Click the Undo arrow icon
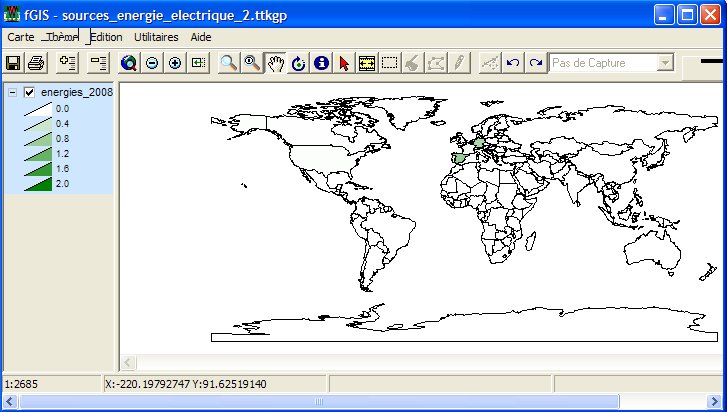This screenshot has width=727, height=412. pos(513,63)
